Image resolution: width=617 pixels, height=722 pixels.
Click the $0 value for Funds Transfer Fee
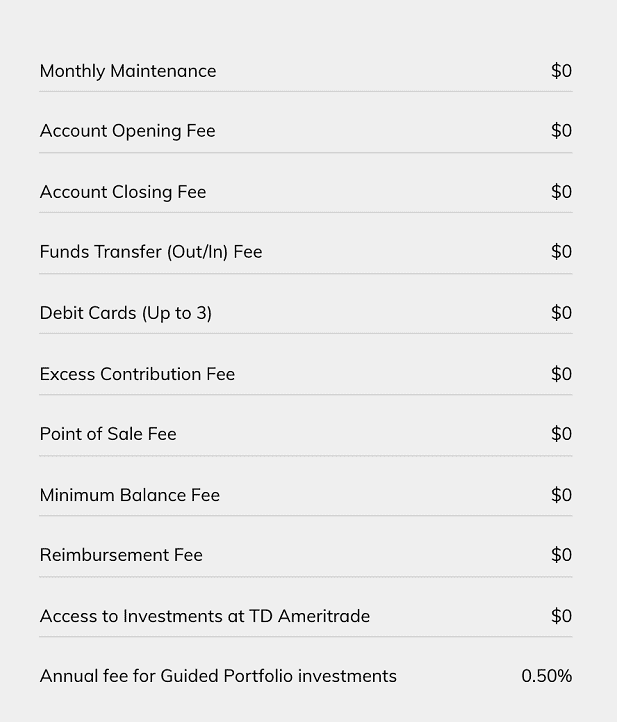[561, 252]
